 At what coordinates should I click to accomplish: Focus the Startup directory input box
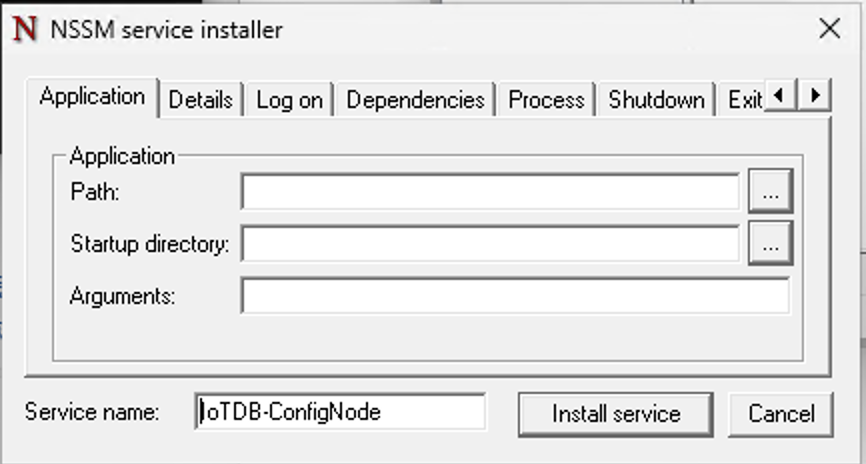point(490,243)
